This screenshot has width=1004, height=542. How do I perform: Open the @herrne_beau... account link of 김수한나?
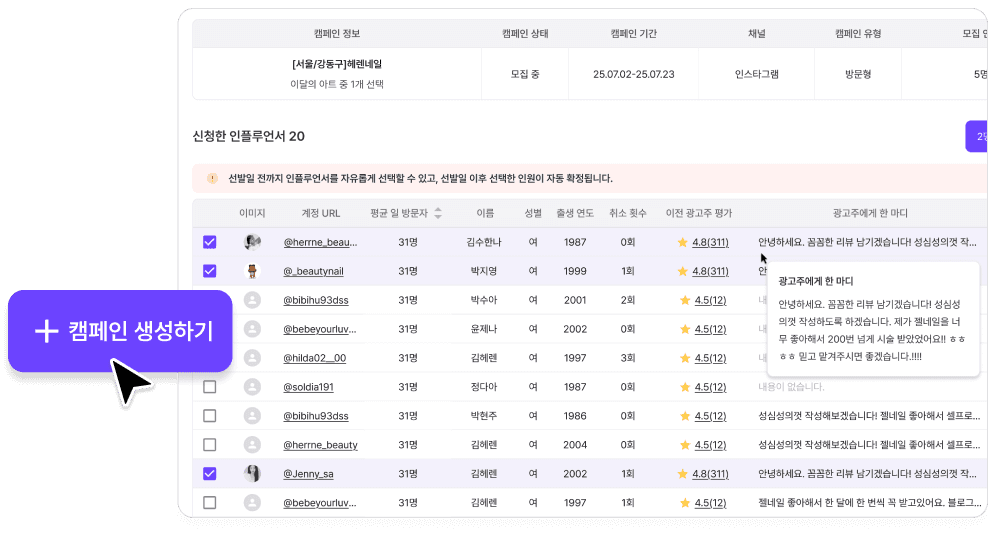coord(320,242)
